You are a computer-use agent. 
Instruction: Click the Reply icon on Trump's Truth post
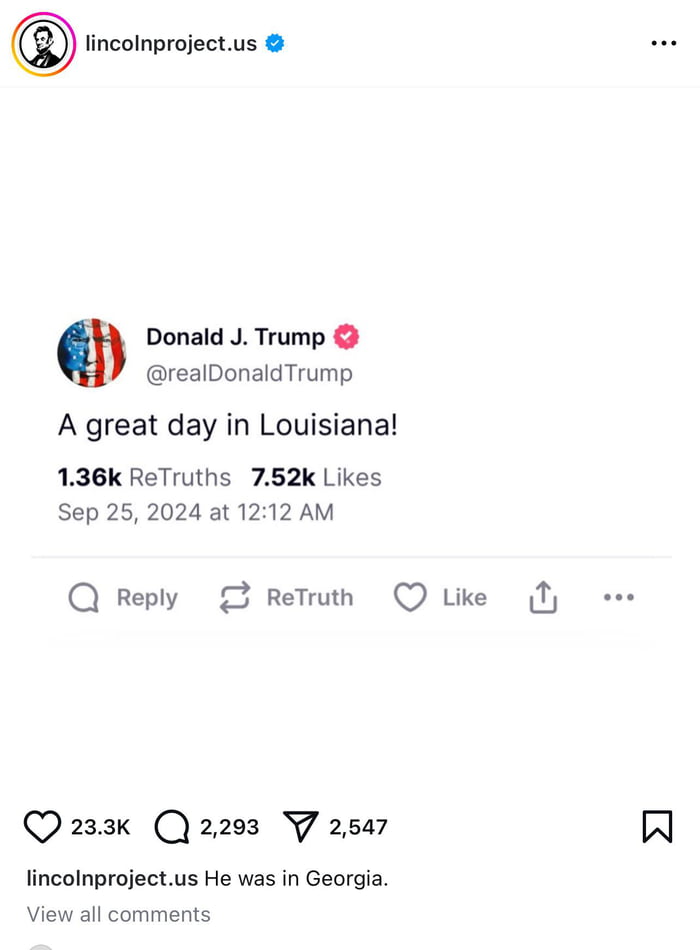pos(82,597)
